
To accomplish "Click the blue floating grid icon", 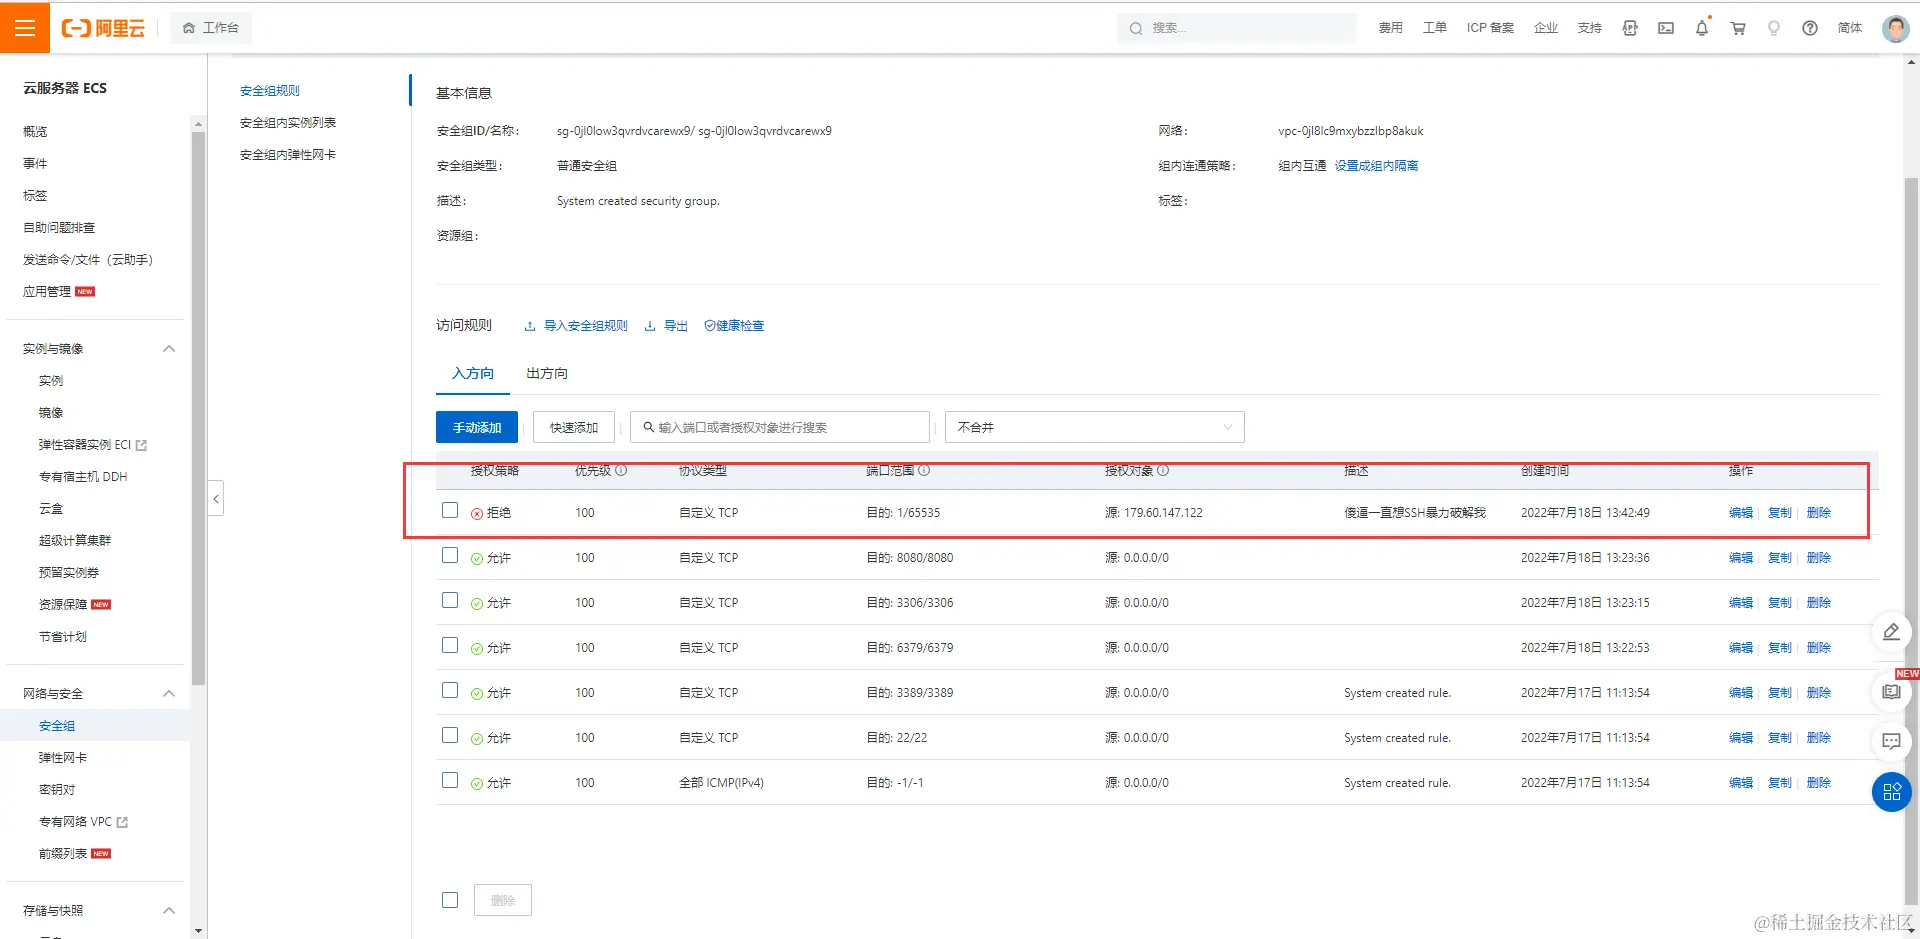I will (x=1891, y=792).
